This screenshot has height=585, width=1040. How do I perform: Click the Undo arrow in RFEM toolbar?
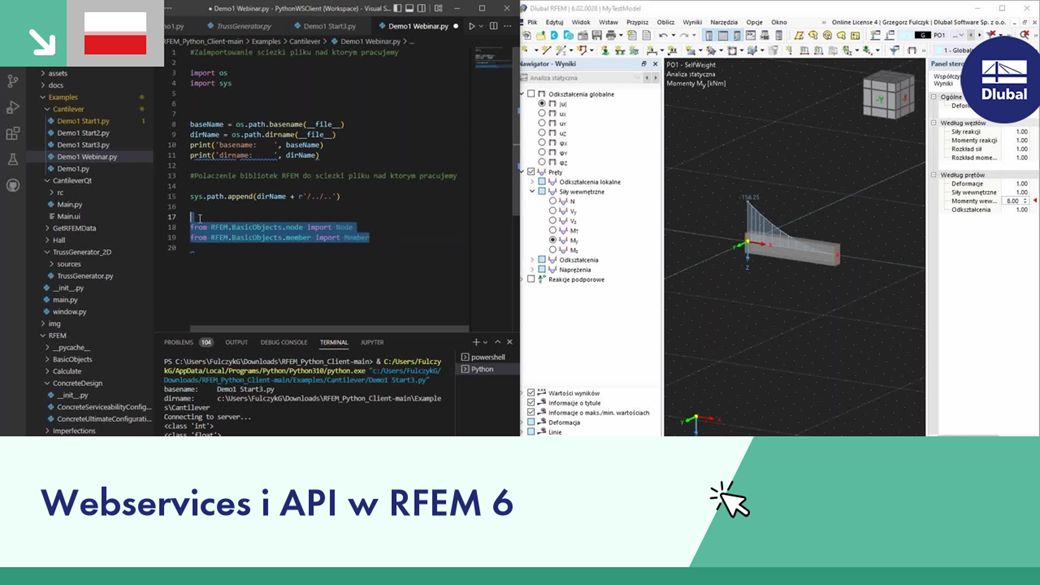tap(663, 35)
